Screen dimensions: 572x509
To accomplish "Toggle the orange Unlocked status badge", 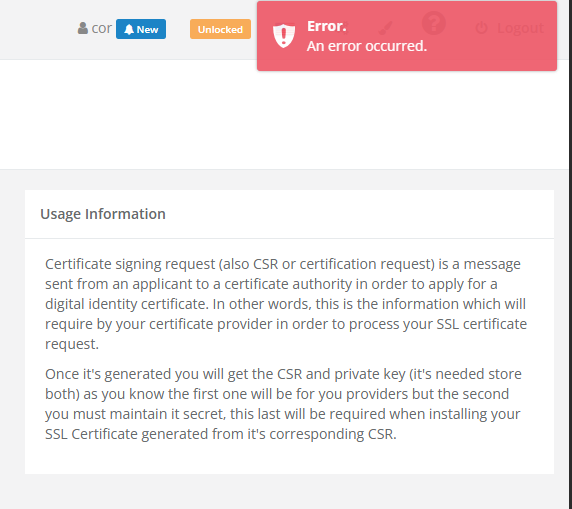I will [x=220, y=29].
